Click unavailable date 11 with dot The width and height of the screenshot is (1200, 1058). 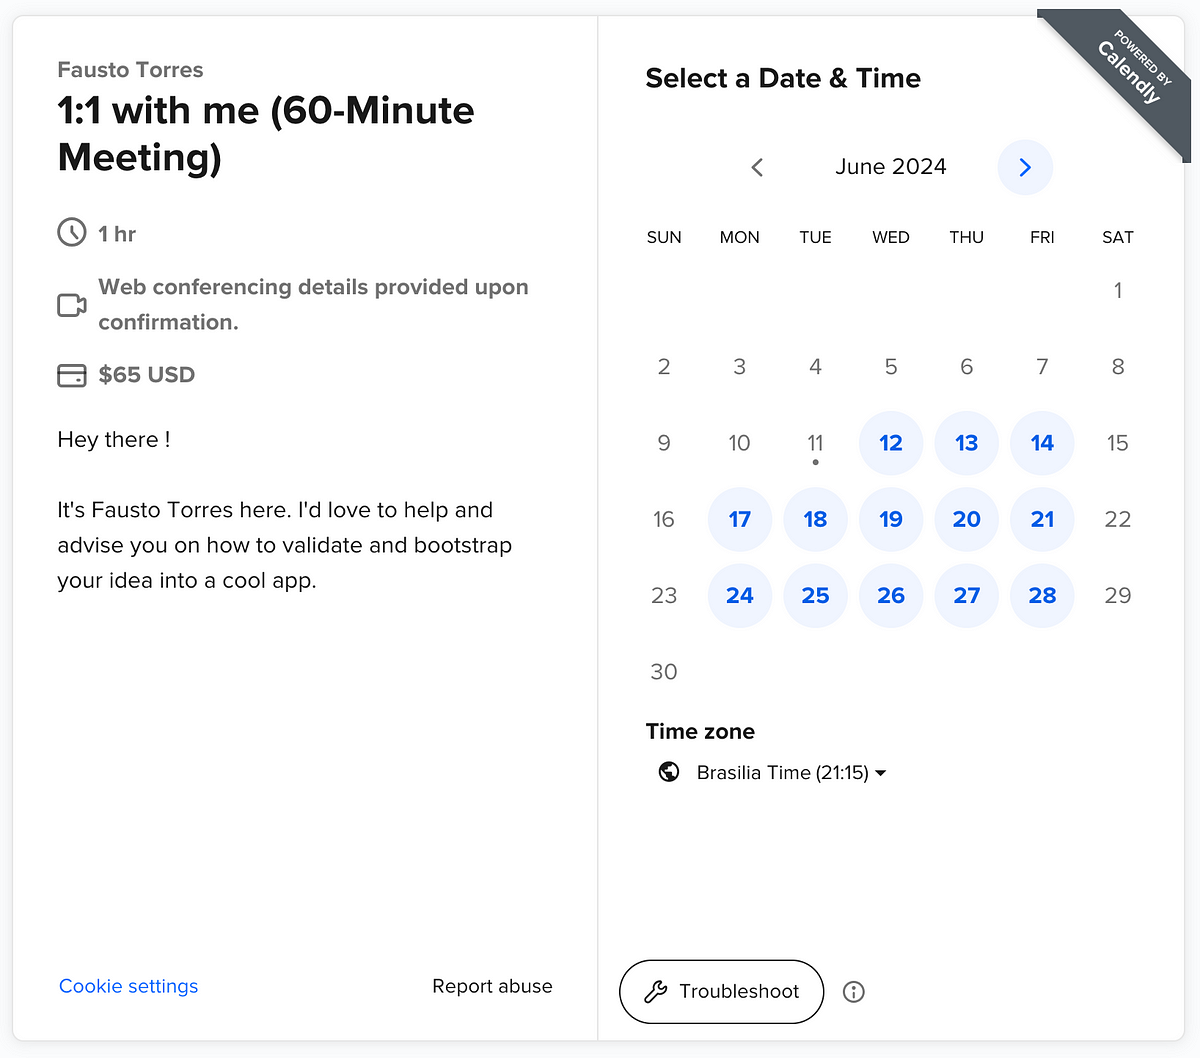coord(815,443)
